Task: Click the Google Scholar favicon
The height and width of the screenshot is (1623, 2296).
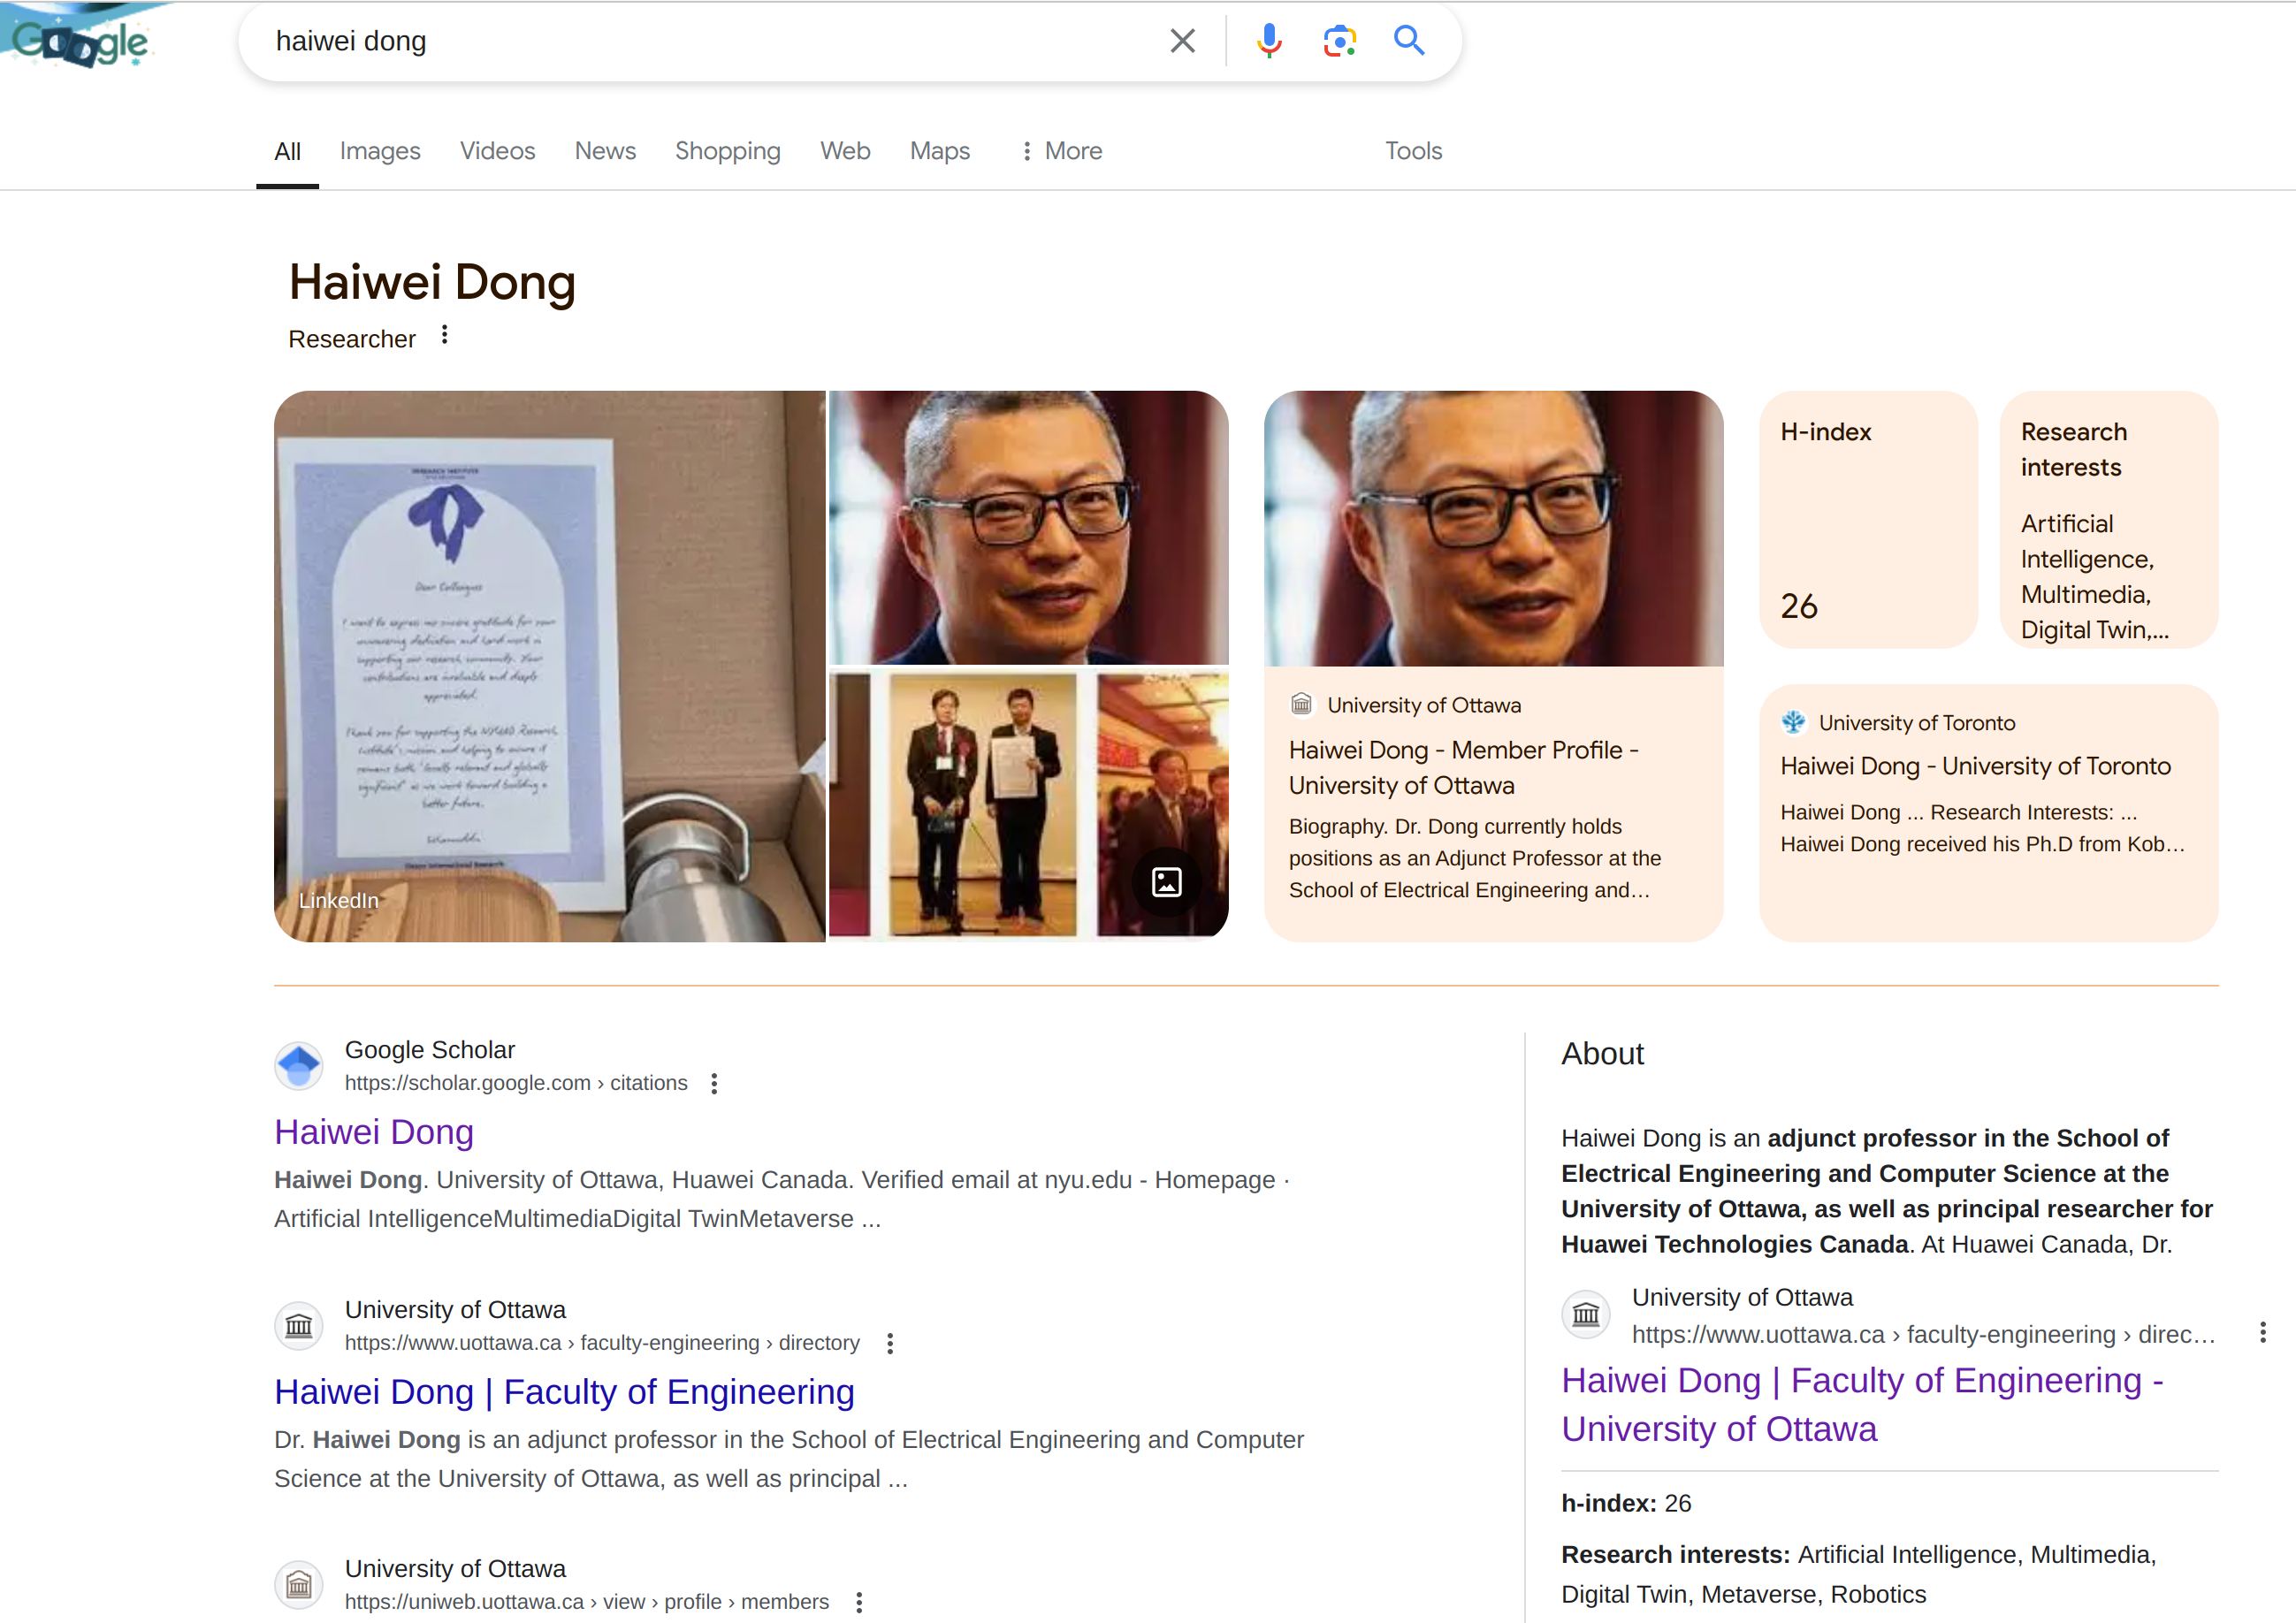Action: point(298,1066)
